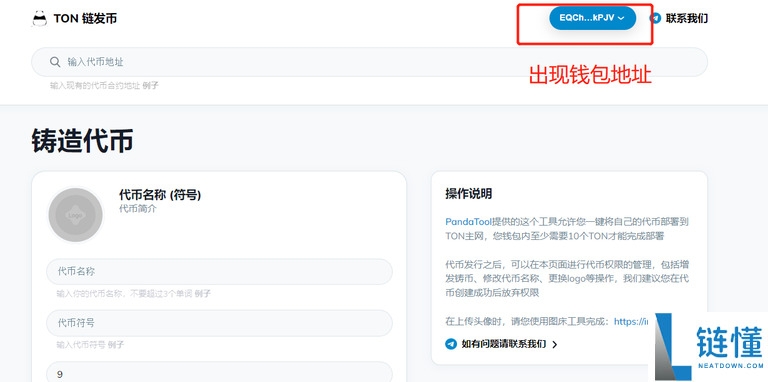Click the 代币简介 preview text
Viewport: 768px width, 382px height.
[138, 209]
